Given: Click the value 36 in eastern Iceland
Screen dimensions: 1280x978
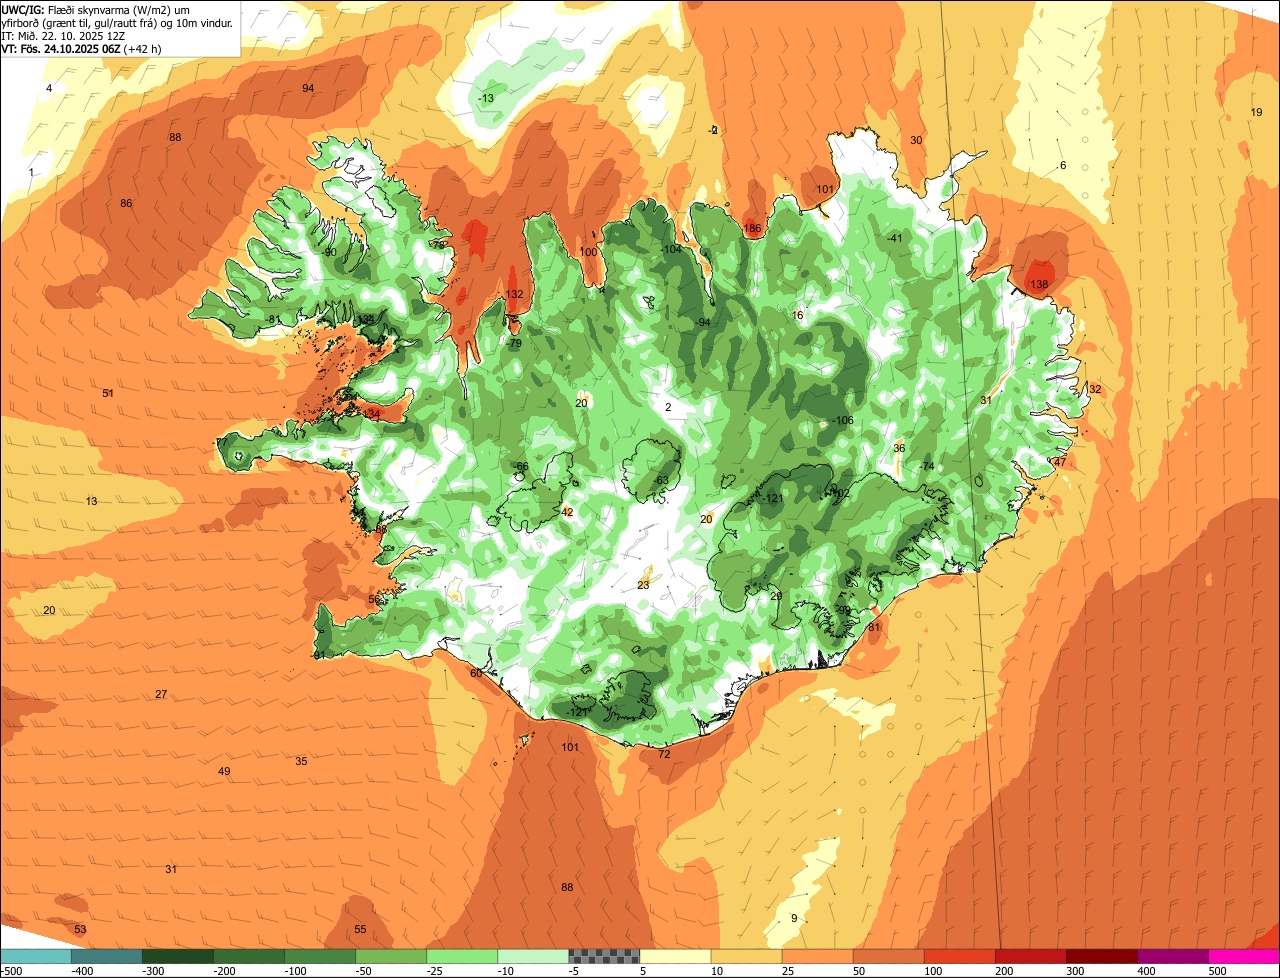Looking at the screenshot, I should tap(899, 448).
